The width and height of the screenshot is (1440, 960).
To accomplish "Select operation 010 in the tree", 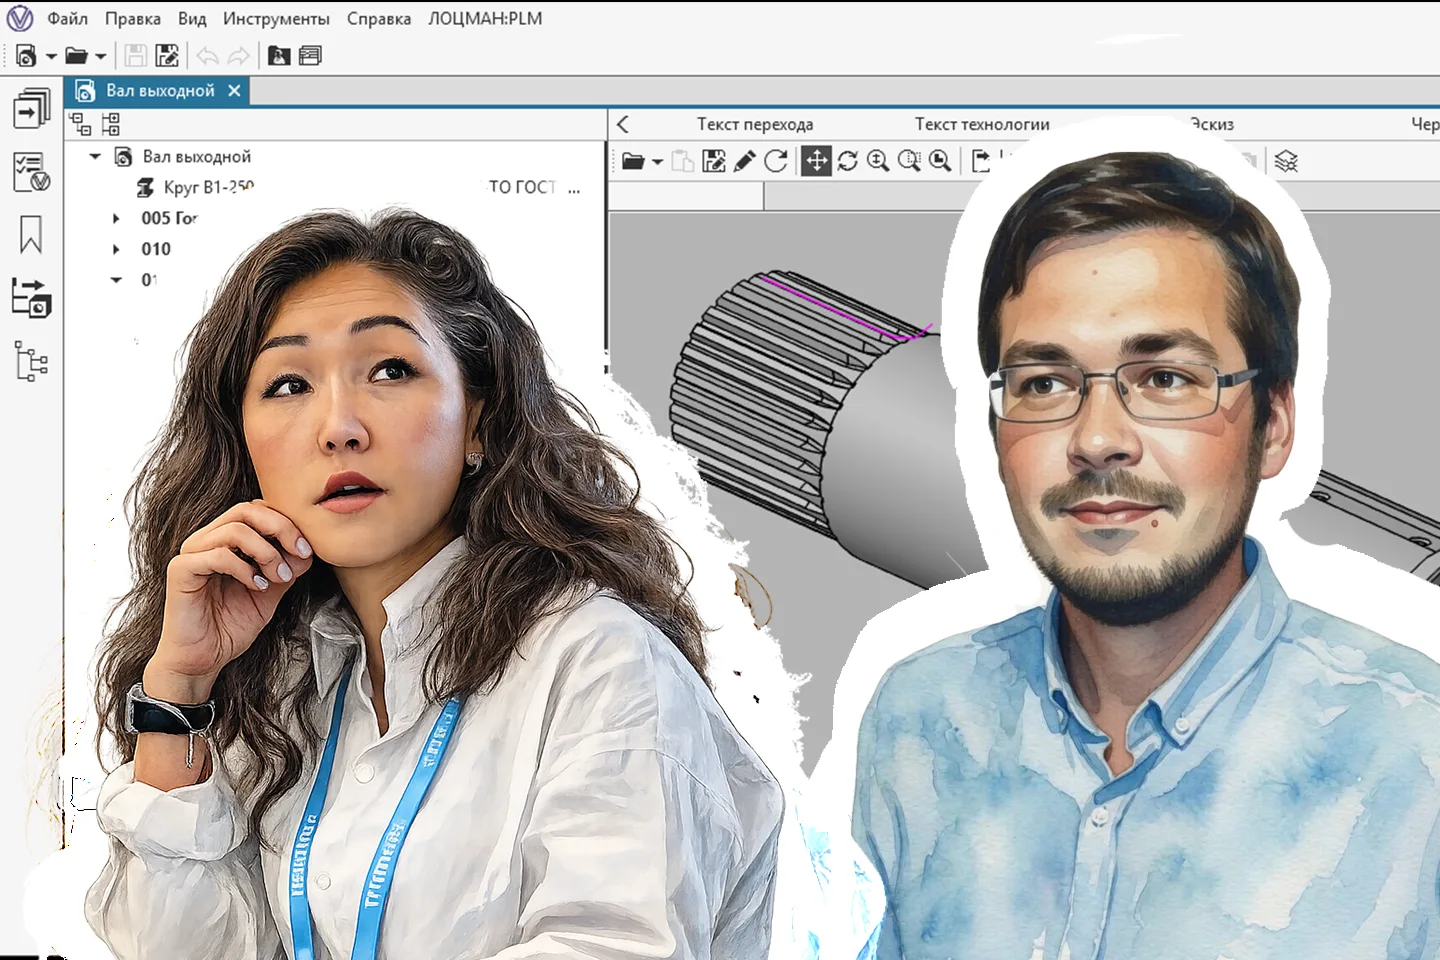I will [x=156, y=249].
